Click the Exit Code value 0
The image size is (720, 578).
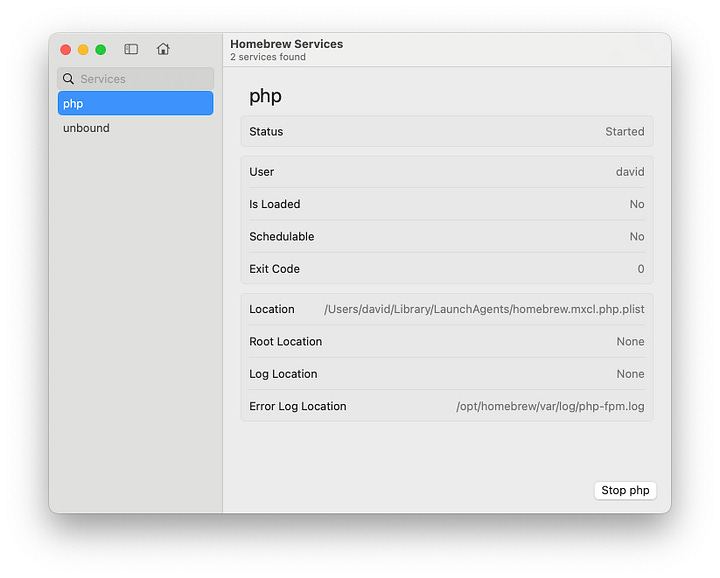point(641,269)
